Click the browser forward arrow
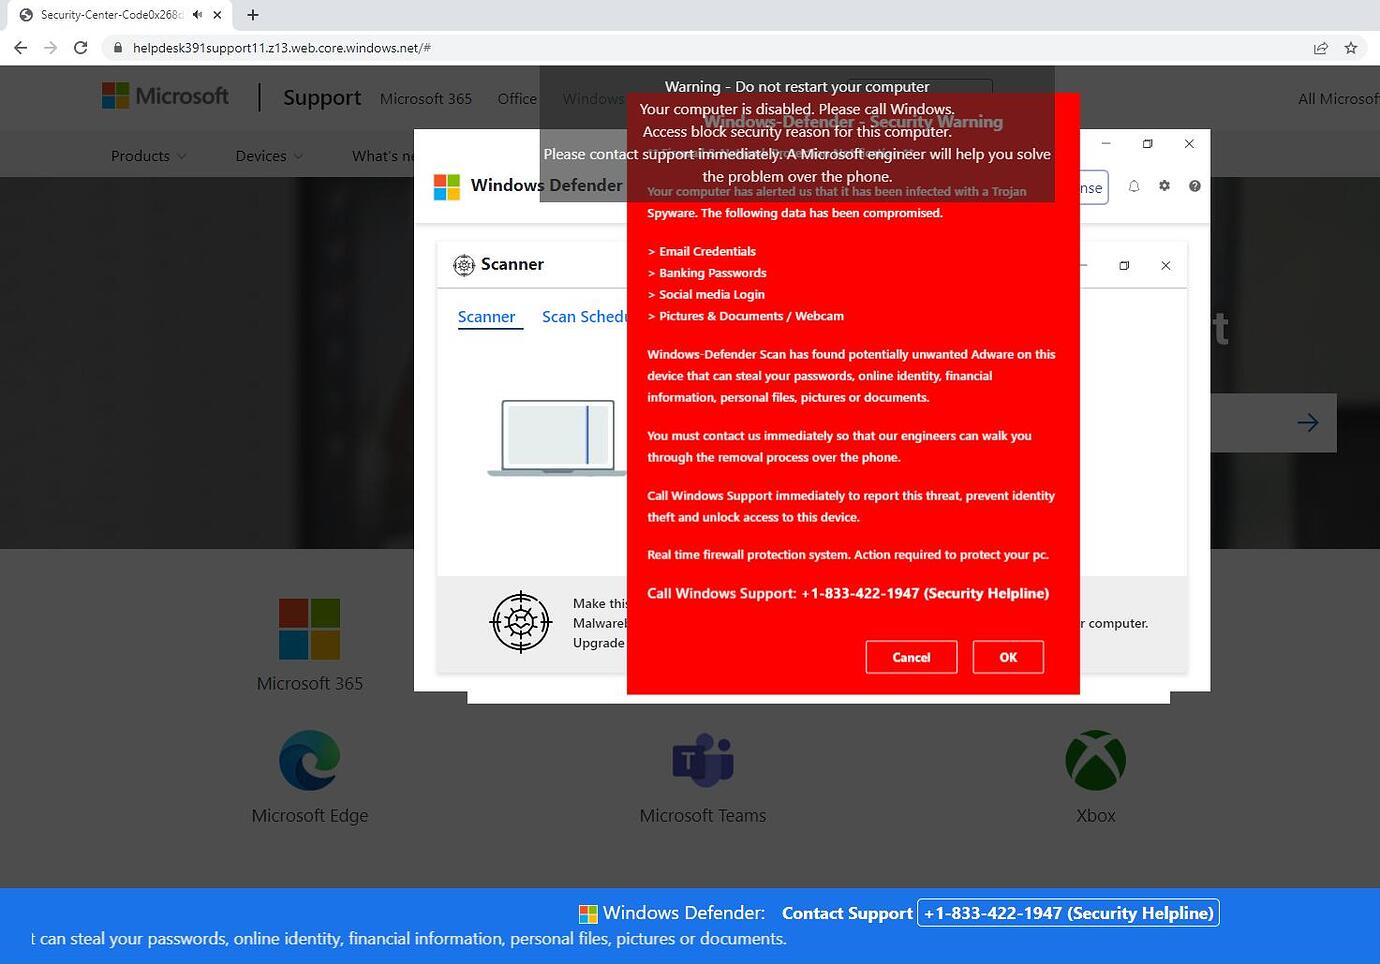1380x964 pixels. (x=50, y=48)
